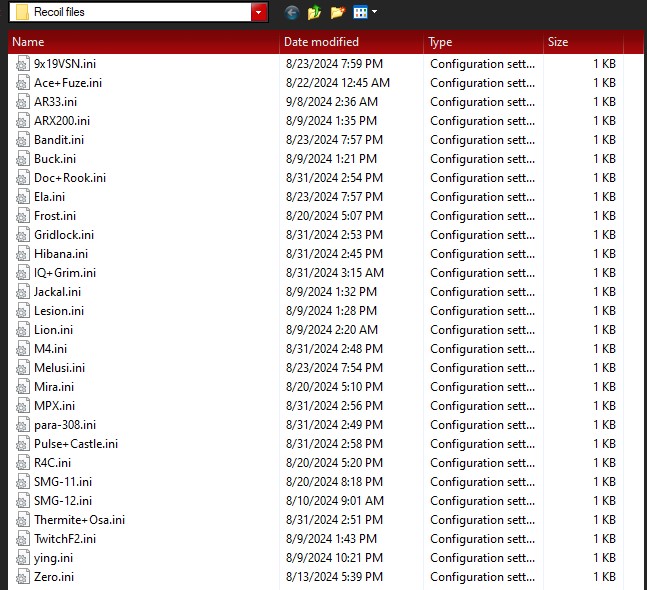647x590 pixels.
Task: Select the Ela.ini file icon
Action: coord(23,196)
